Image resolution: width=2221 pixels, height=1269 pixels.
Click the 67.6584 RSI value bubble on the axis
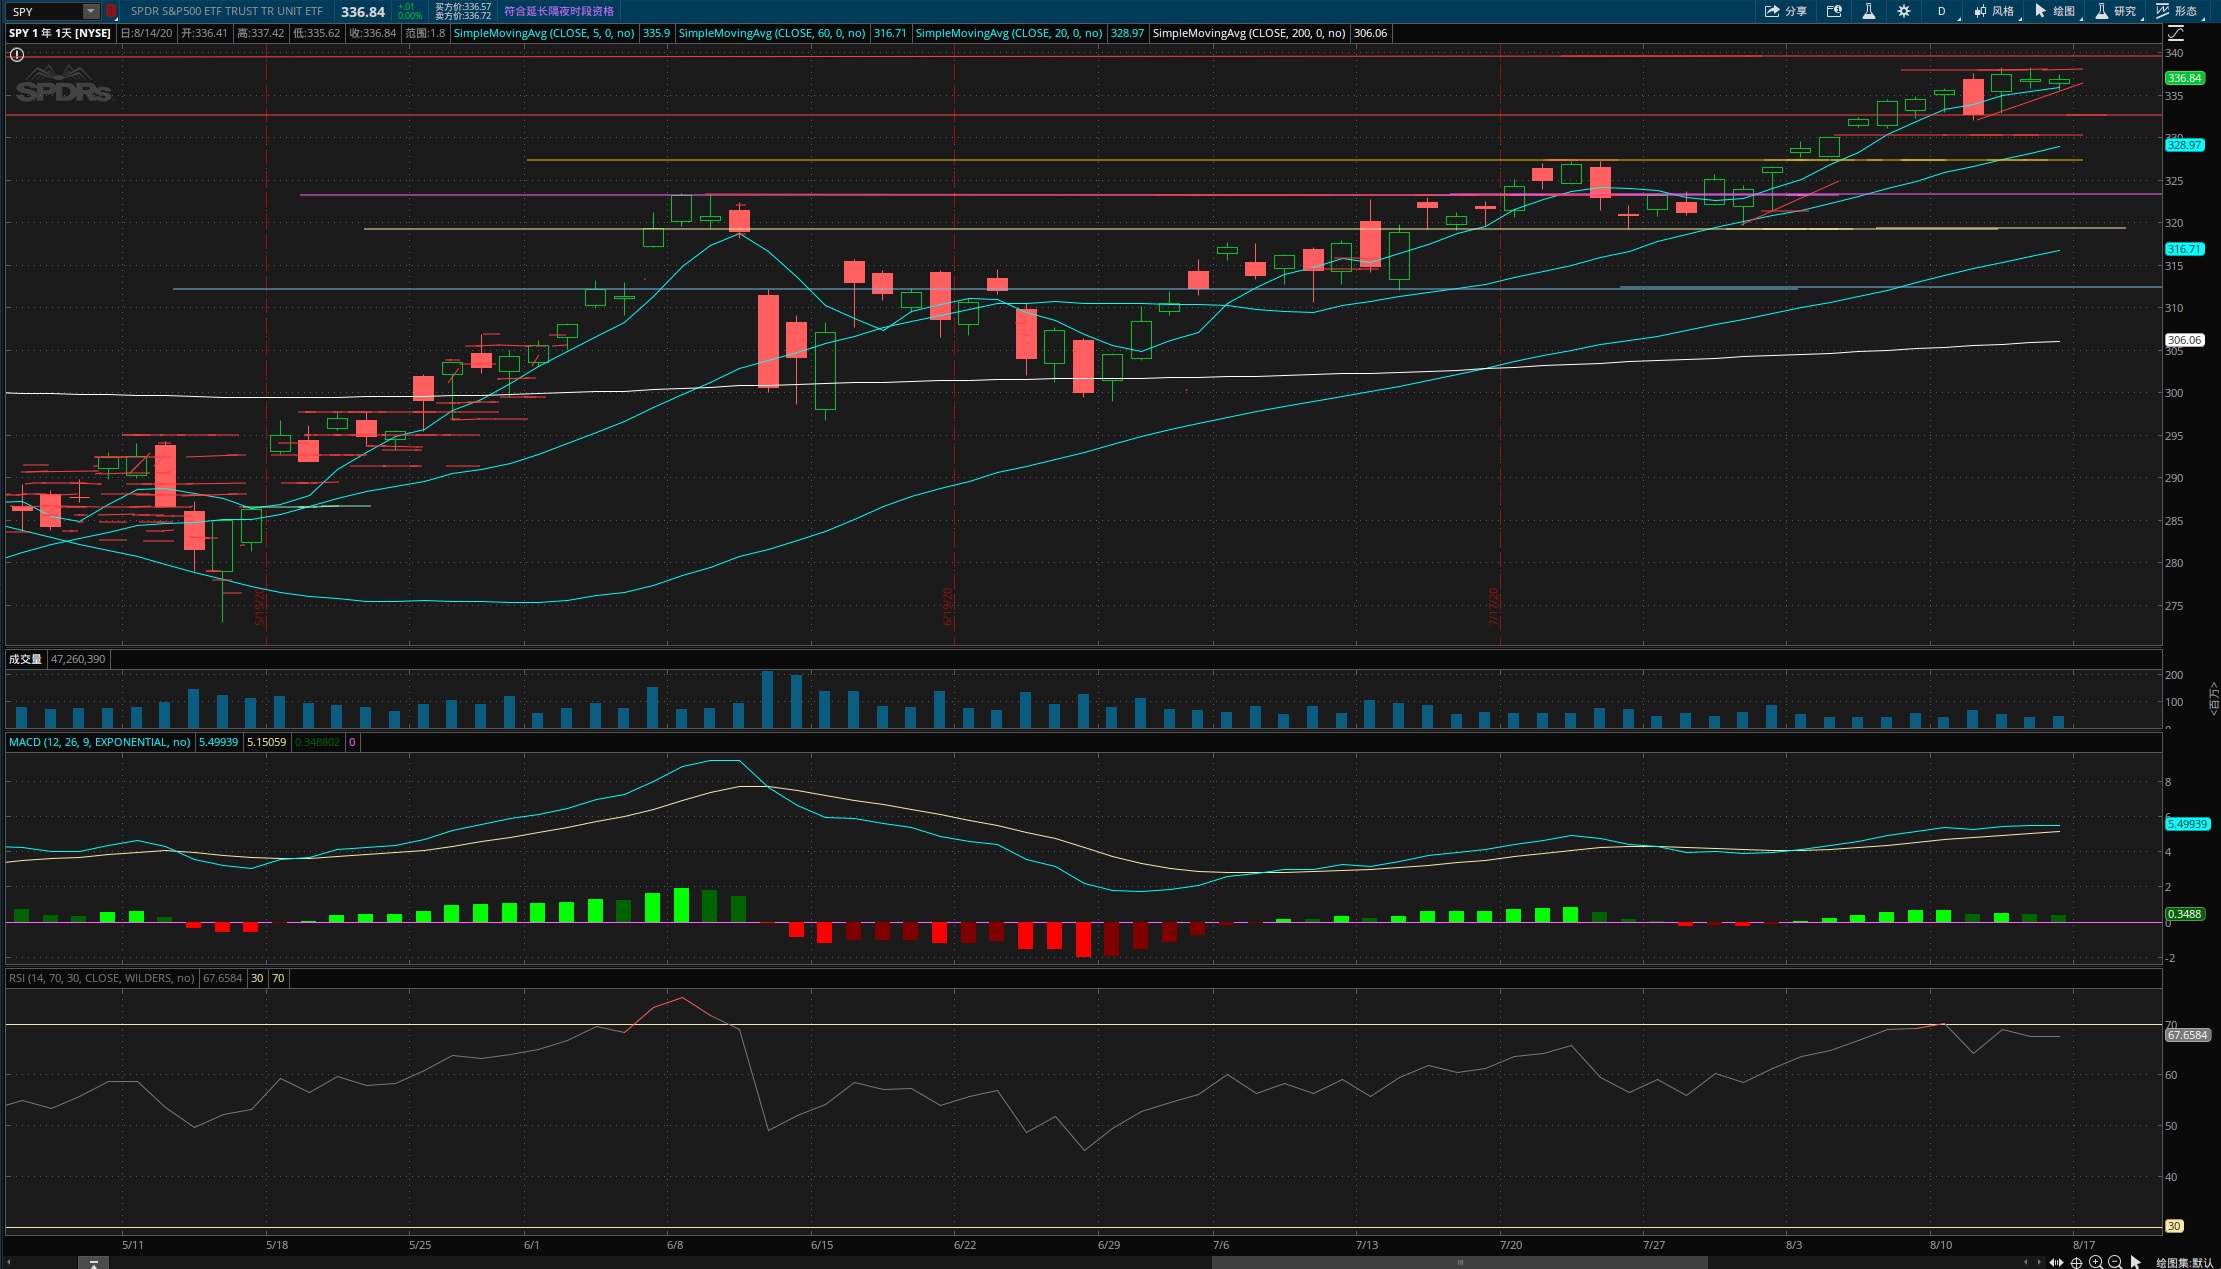[x=2187, y=1035]
